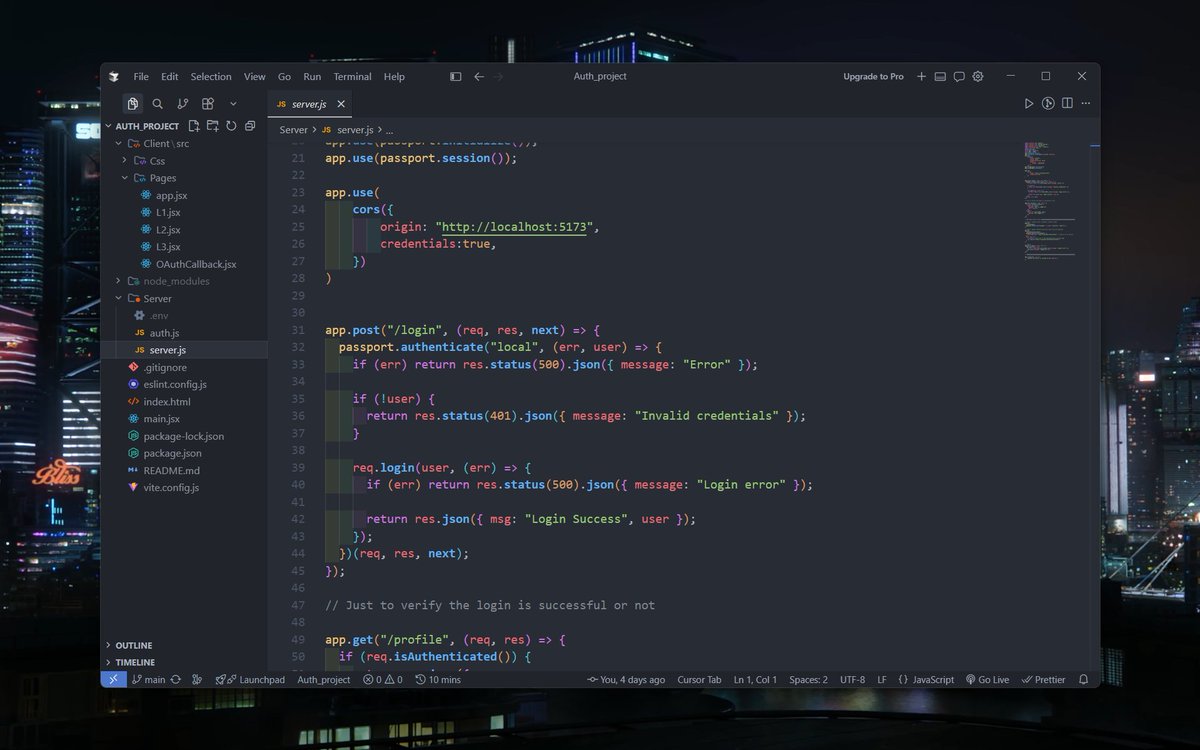Open notifications bell in status bar
Image resolution: width=1200 pixels, height=750 pixels.
1083,679
